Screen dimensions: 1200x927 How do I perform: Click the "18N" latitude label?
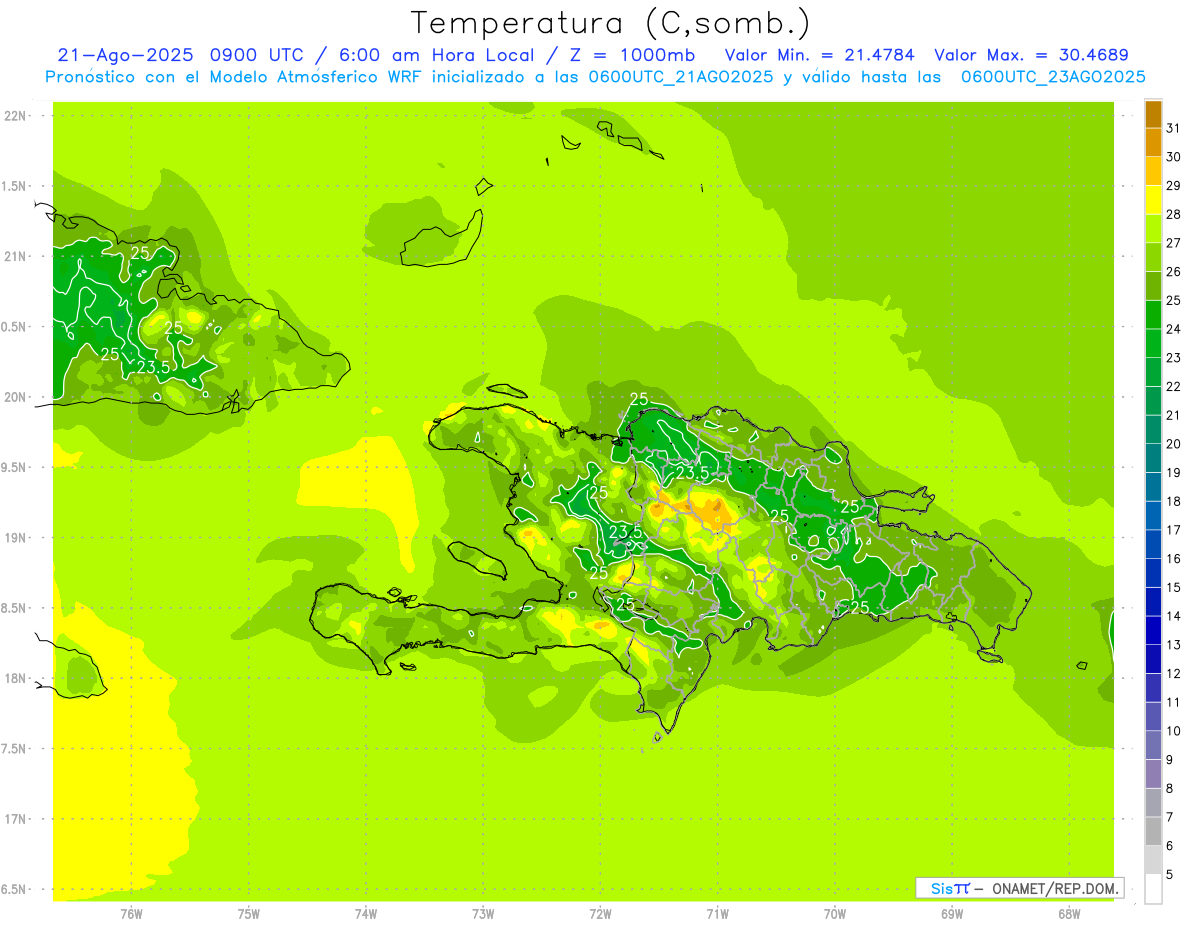[15, 679]
